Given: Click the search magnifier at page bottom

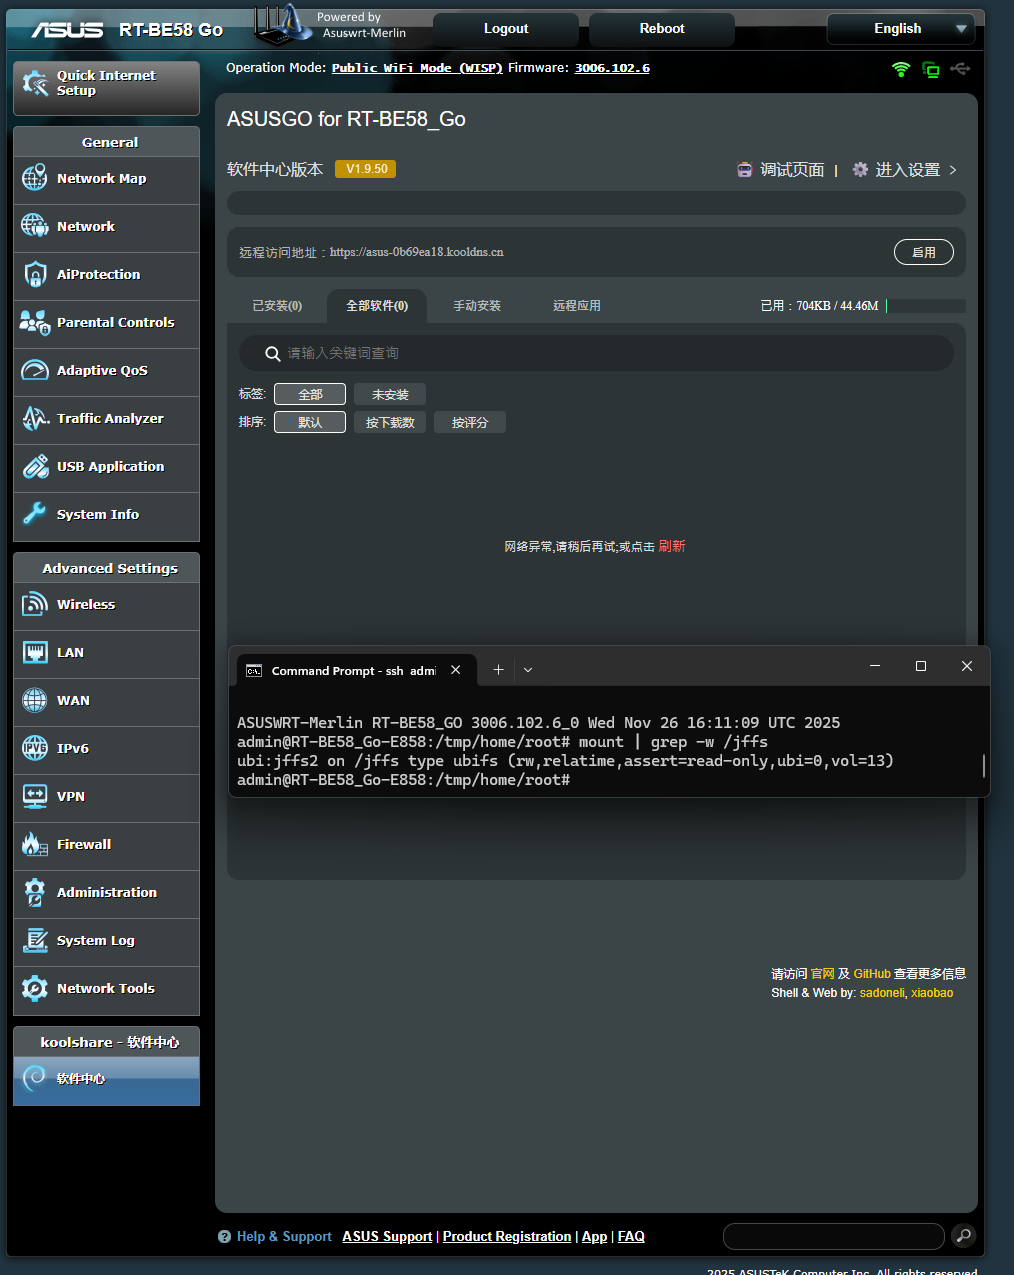Looking at the screenshot, I should (x=963, y=1236).
